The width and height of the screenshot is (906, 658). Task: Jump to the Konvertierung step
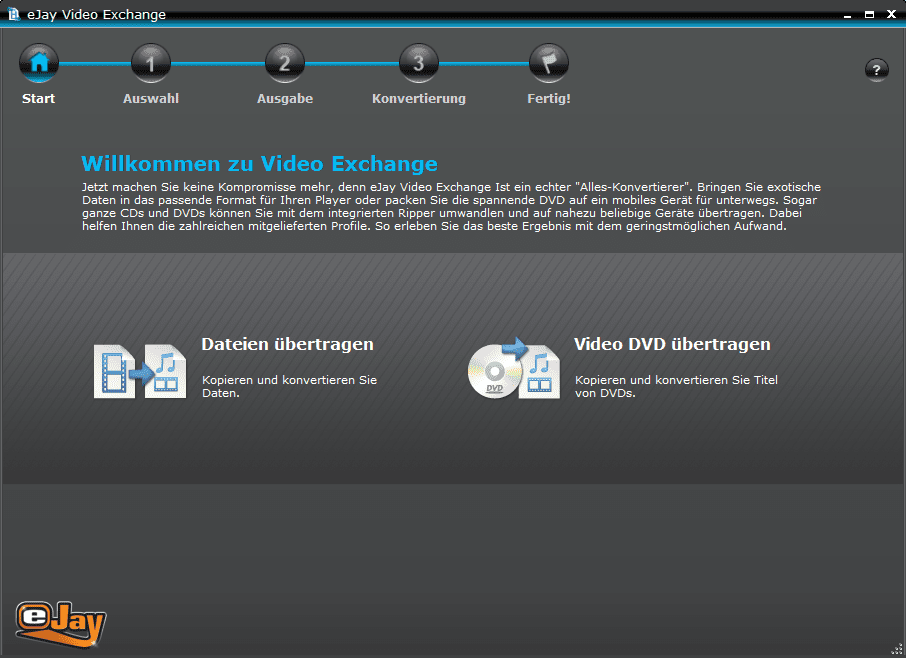pyautogui.click(x=418, y=98)
